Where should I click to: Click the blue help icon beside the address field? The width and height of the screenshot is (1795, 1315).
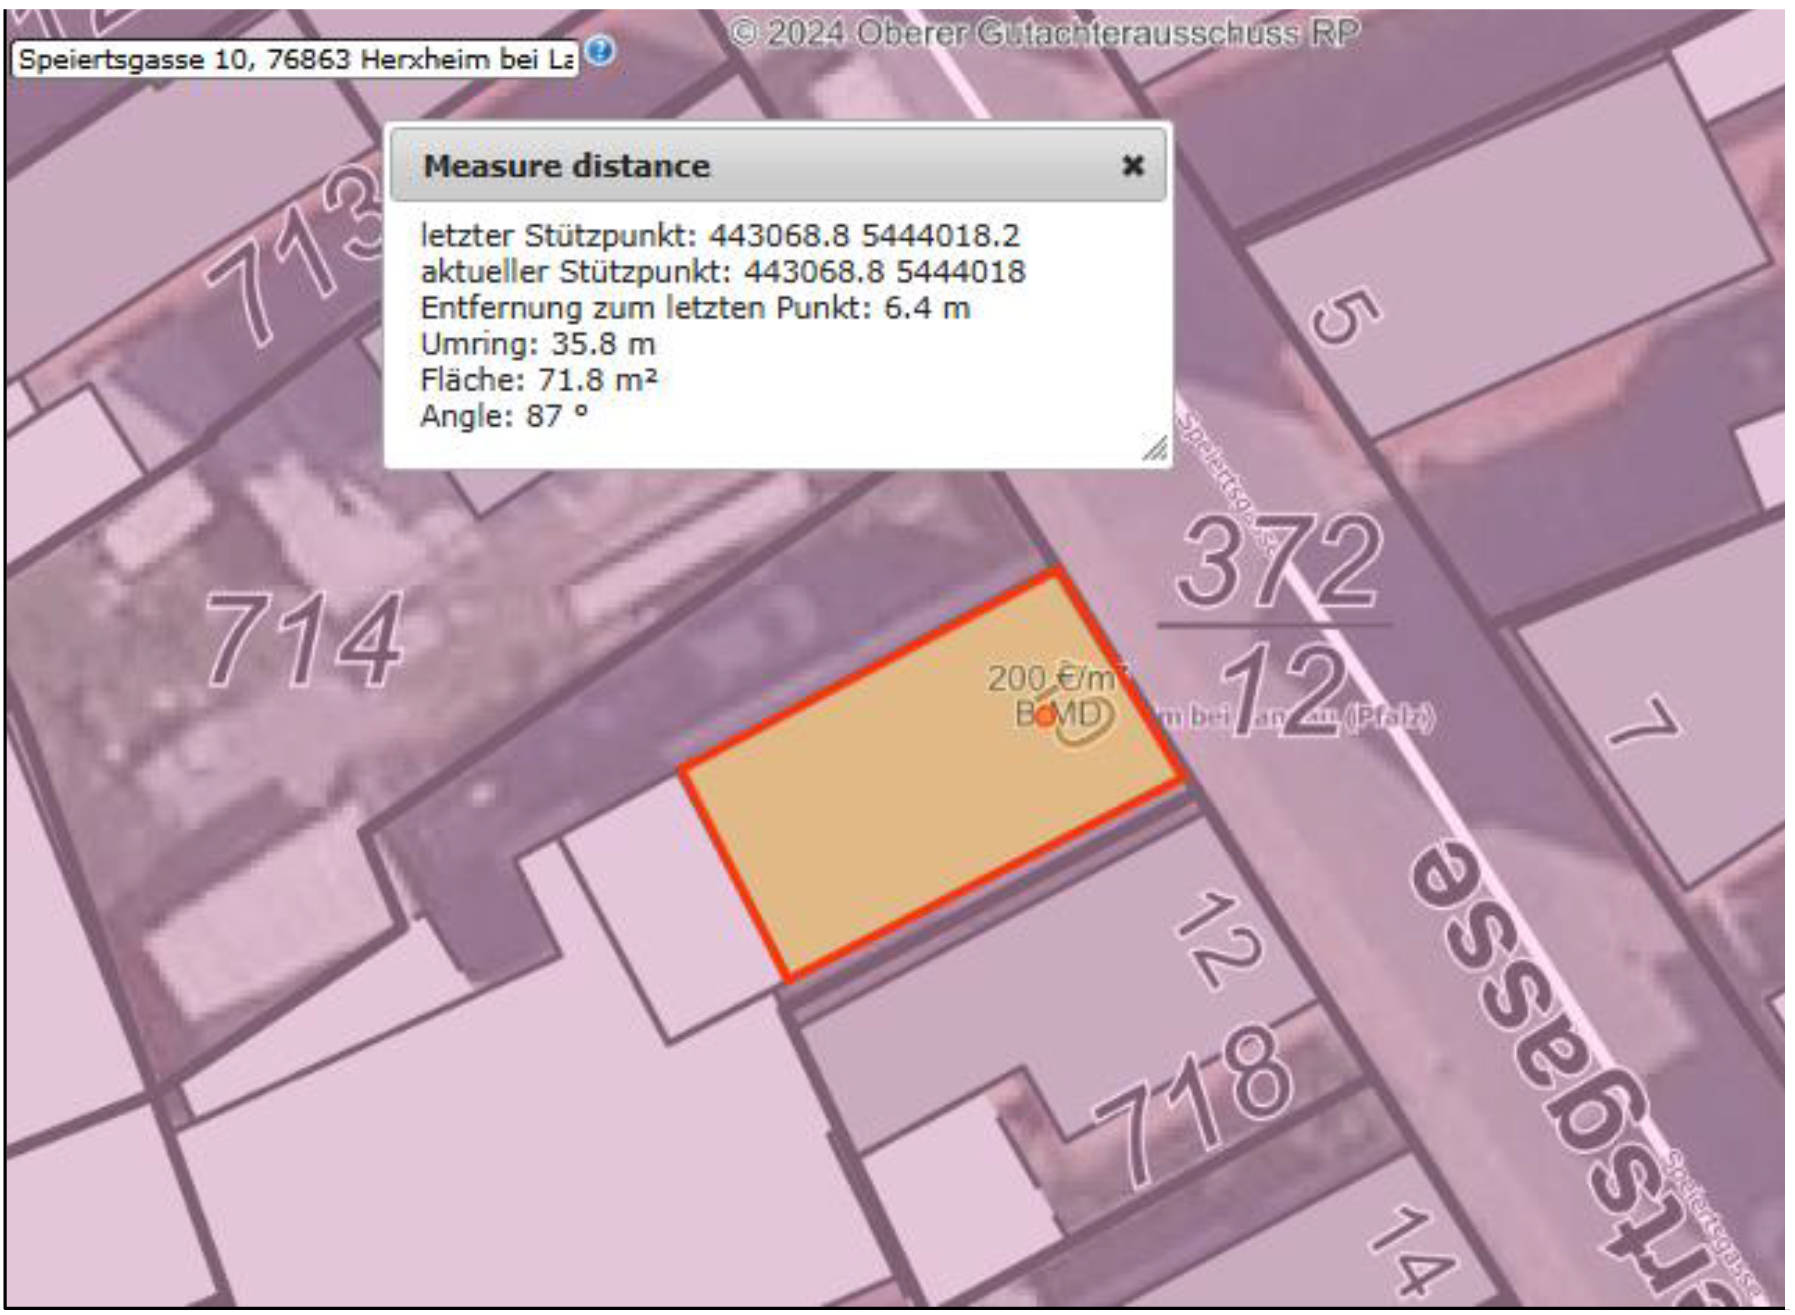pos(600,51)
